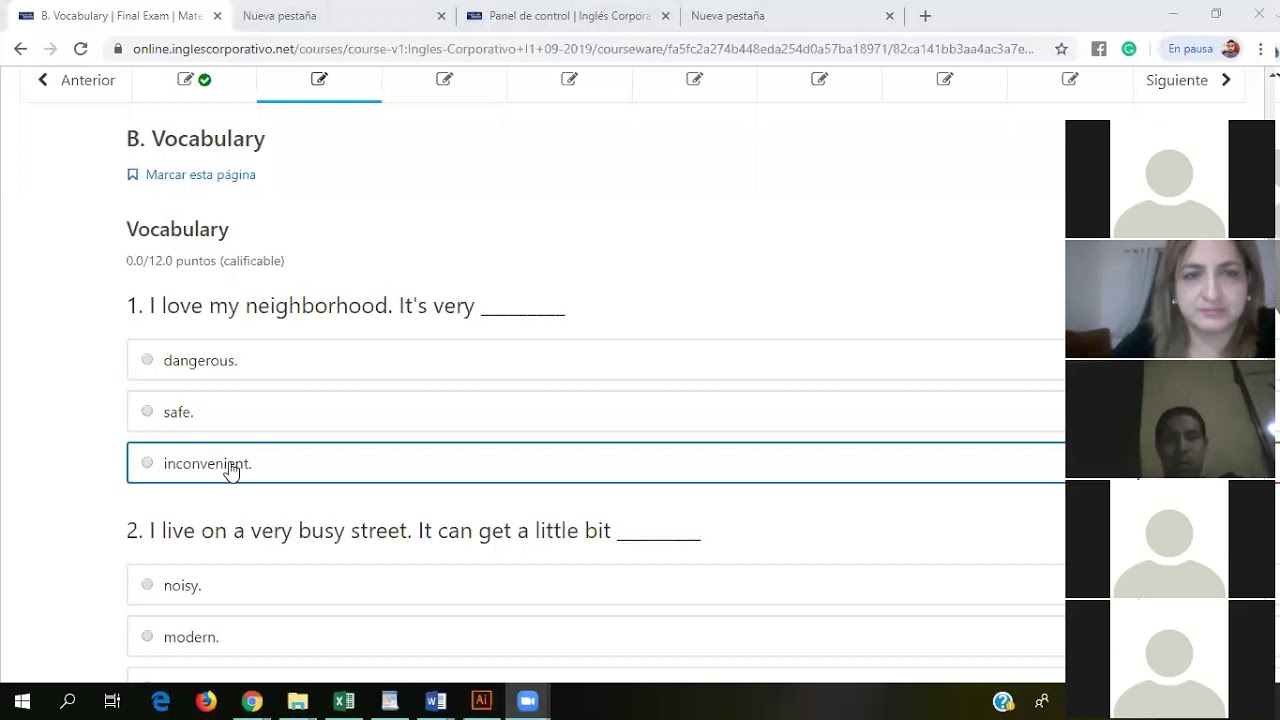Viewport: 1280px width, 720px height.
Task: Select the 'inconvenient.' answer
Action: point(596,463)
